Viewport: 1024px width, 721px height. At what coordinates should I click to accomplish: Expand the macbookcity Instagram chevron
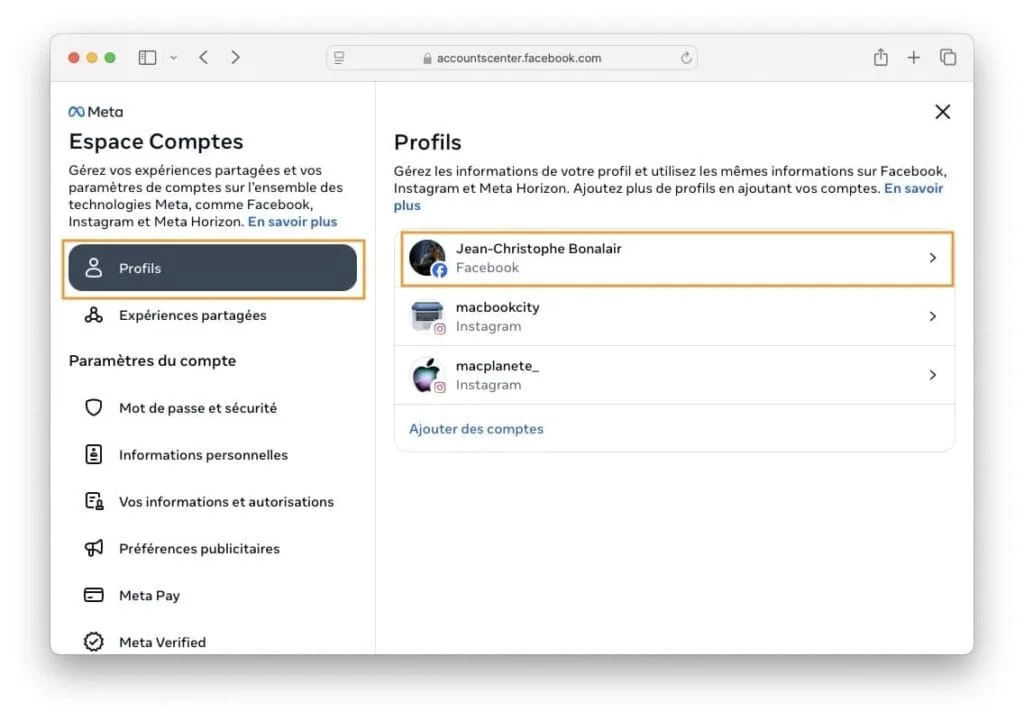click(x=932, y=316)
